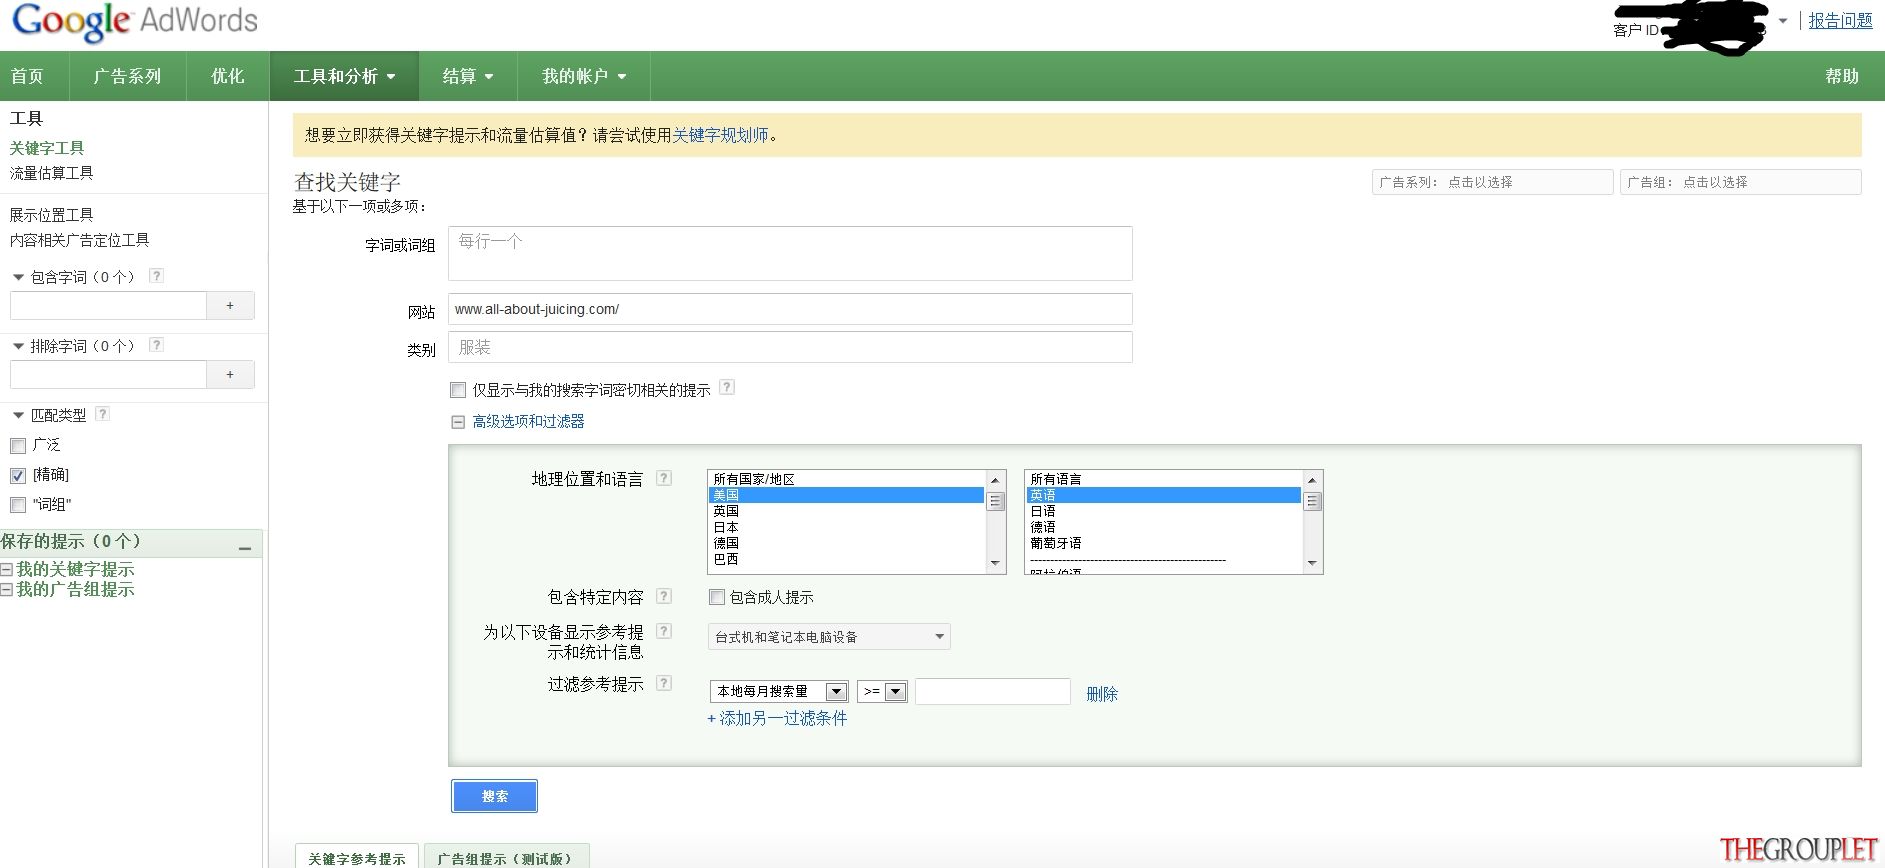Click the Google AdWords logo

pos(135,22)
